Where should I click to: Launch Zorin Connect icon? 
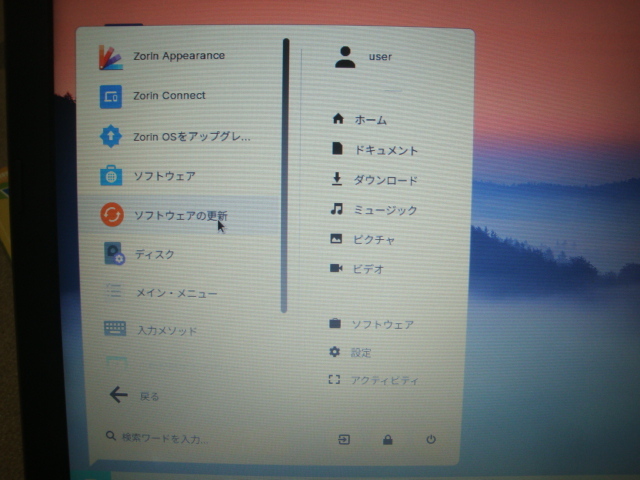coord(111,97)
